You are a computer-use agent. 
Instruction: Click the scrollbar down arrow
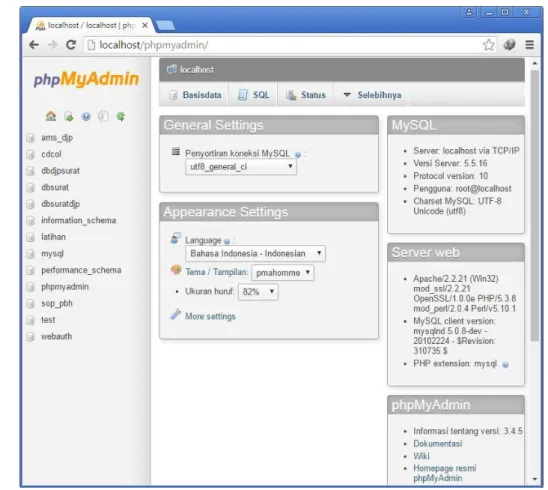[x=535, y=479]
